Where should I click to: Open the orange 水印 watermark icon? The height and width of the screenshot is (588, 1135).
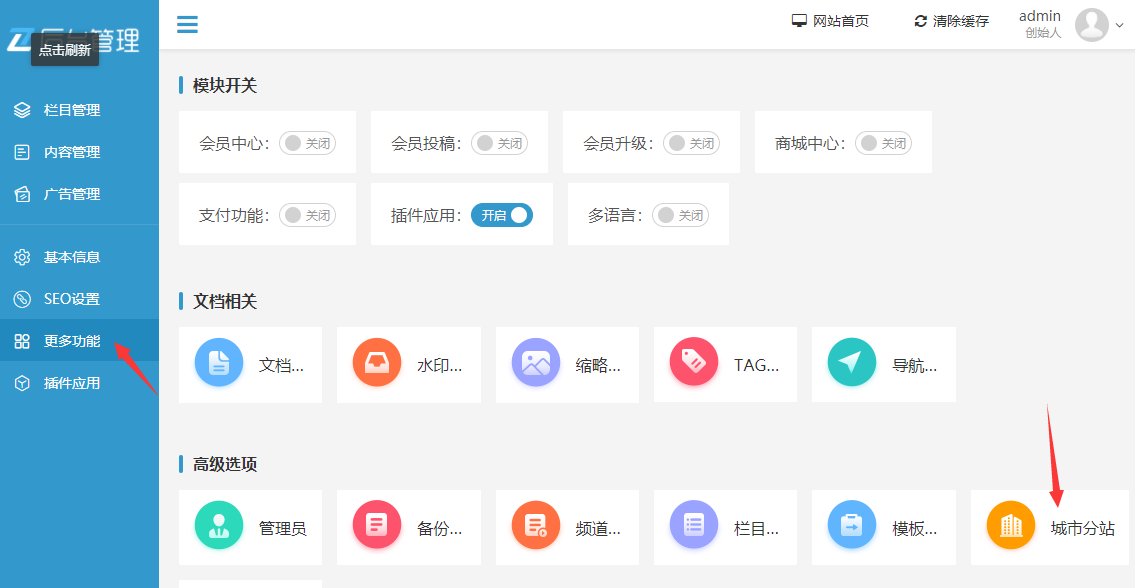pos(377,364)
